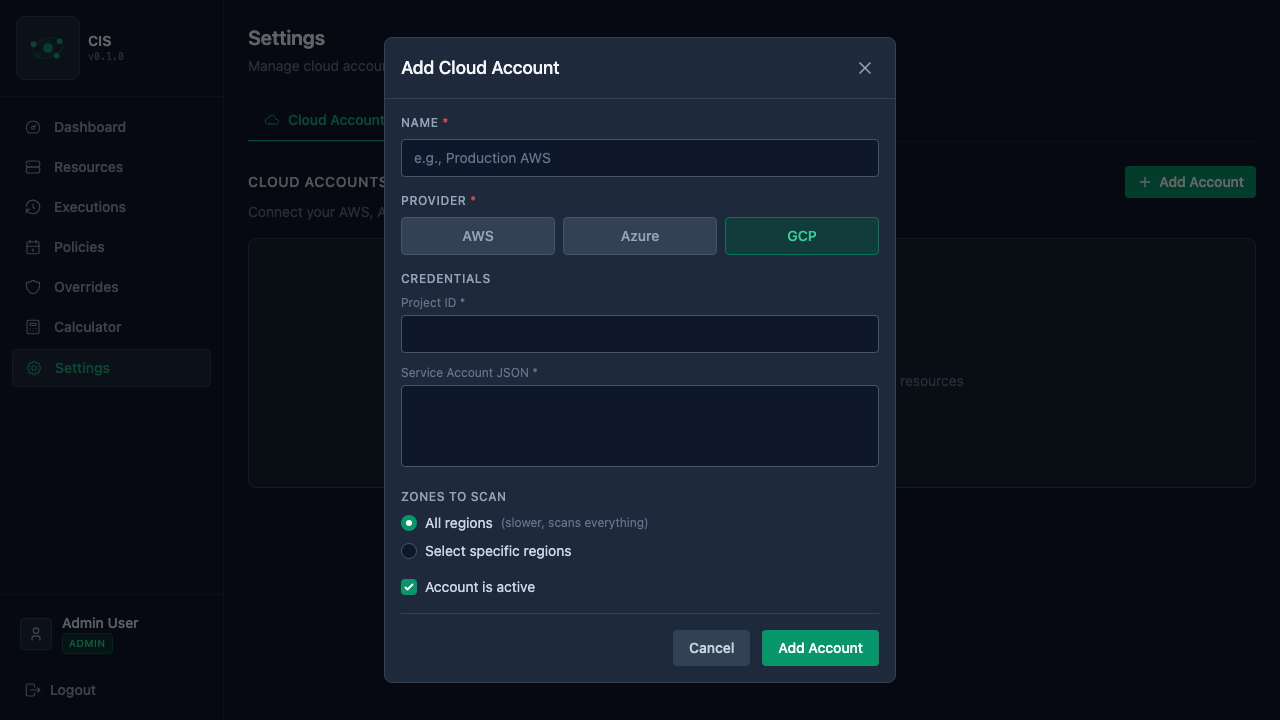Select AWS as provider
The width and height of the screenshot is (1280, 720).
click(x=478, y=236)
